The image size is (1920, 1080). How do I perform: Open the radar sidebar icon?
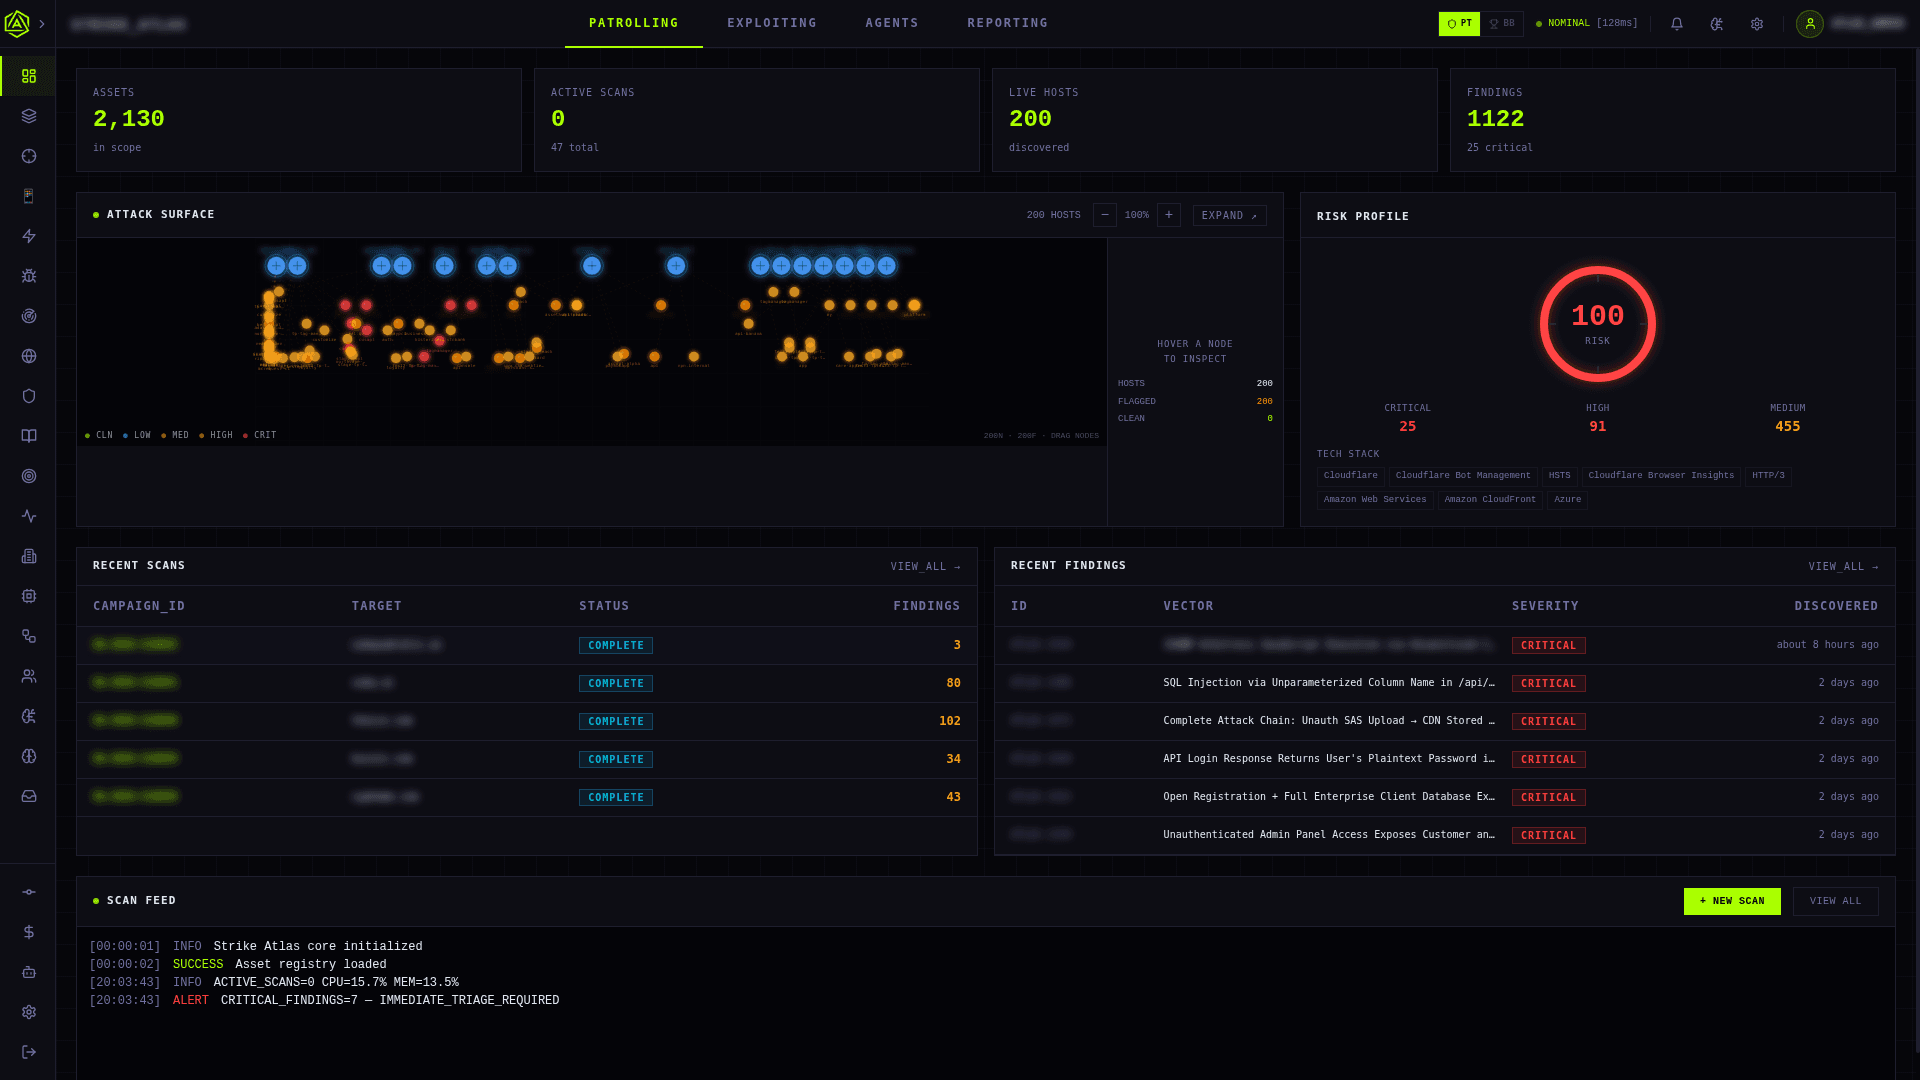point(29,316)
